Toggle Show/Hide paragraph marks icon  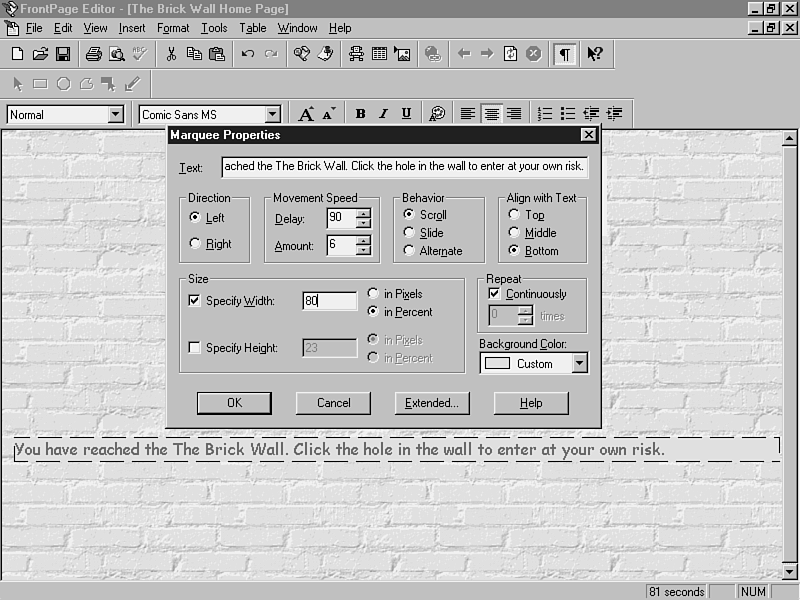(x=565, y=54)
